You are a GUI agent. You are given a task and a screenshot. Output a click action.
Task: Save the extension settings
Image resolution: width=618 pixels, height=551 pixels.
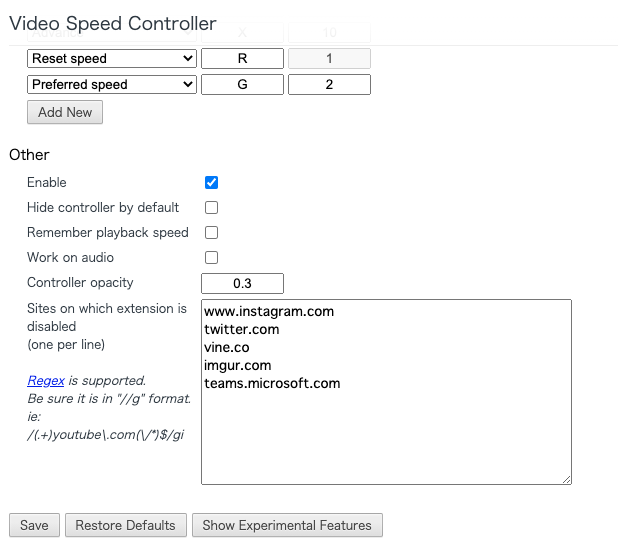tap(34, 525)
